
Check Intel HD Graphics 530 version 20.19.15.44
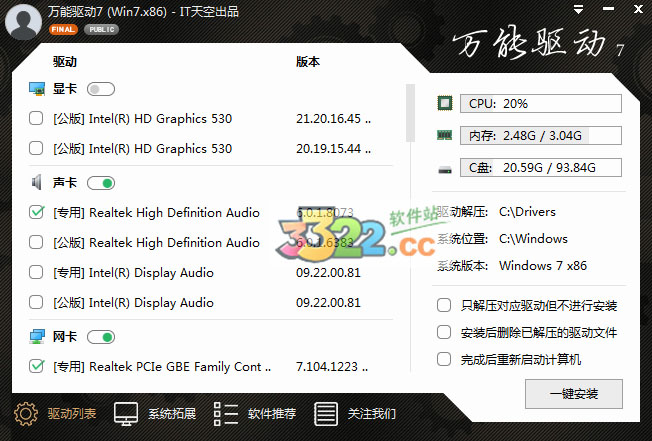tap(36, 148)
